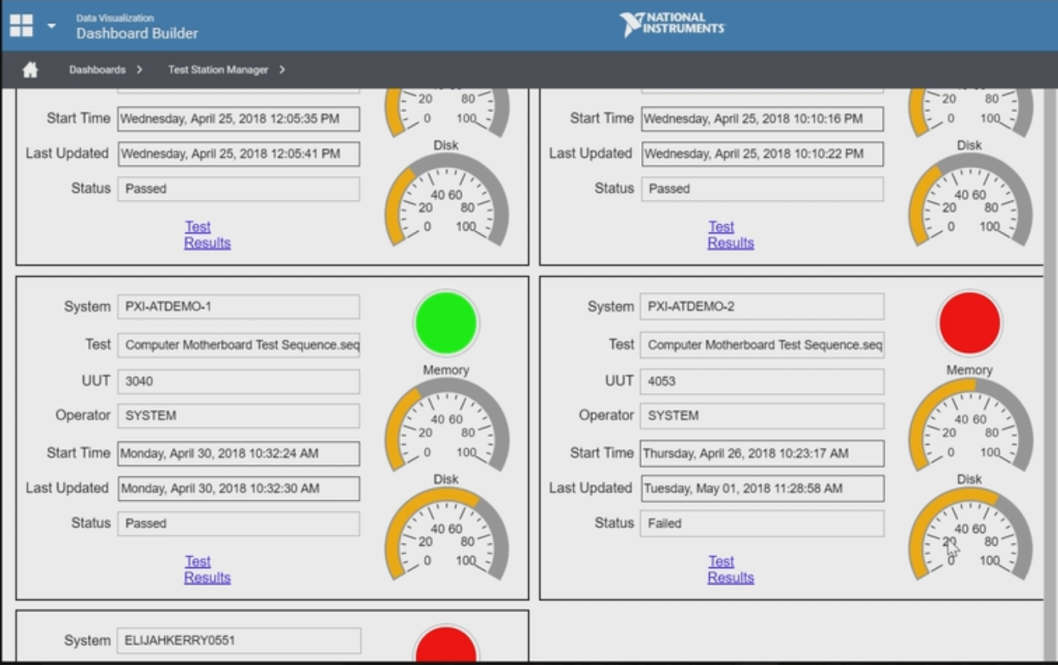Open Test Results link for PXI-ATDEMO-2
The image size is (1058, 665).
[730, 569]
